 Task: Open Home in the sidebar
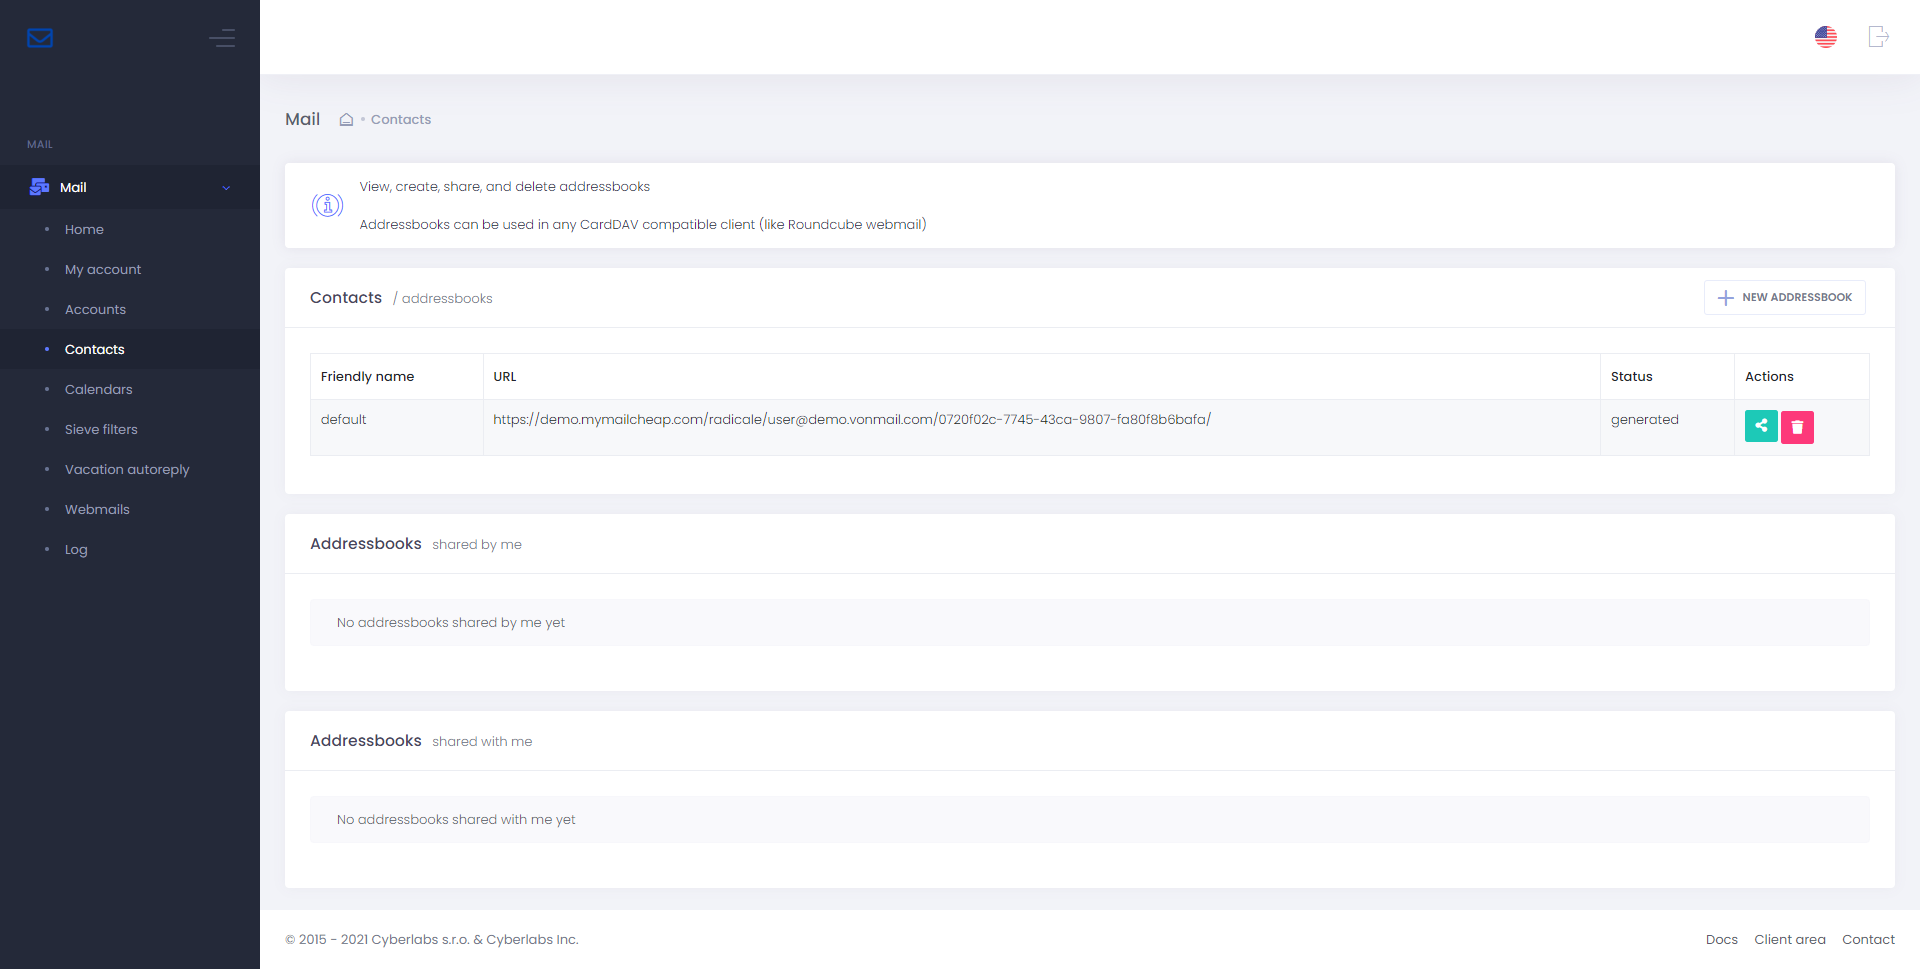click(84, 230)
